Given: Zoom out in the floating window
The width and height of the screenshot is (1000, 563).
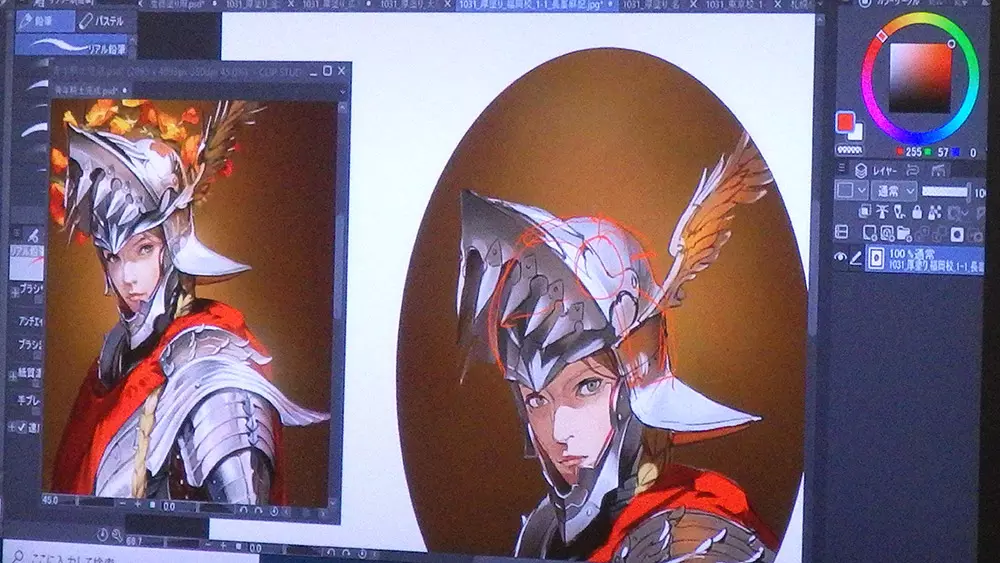Looking at the screenshot, I should tap(122, 504).
